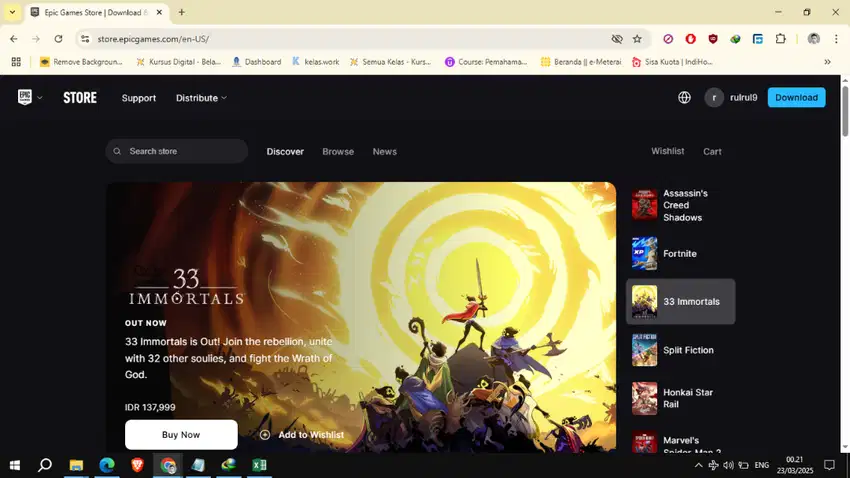The width and height of the screenshot is (850, 478).
Task: Click the globe language icon
Action: [684, 98]
